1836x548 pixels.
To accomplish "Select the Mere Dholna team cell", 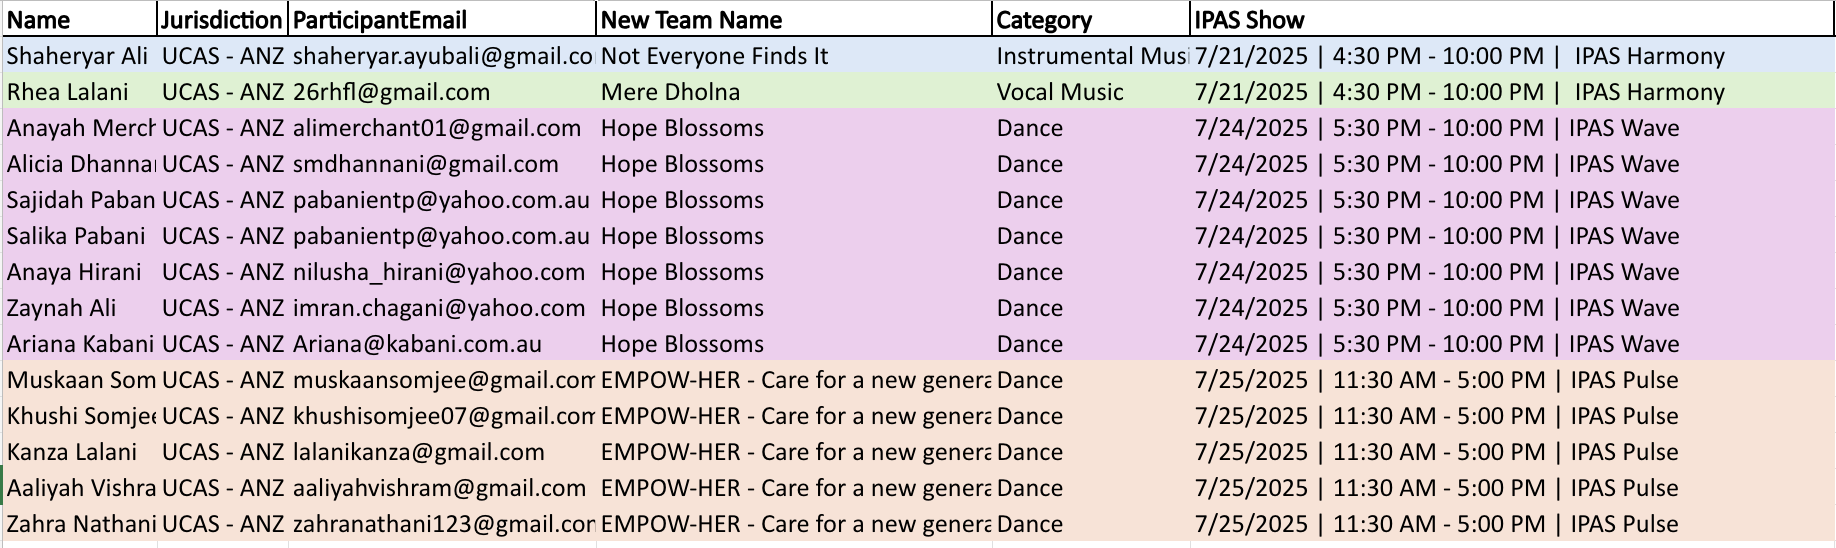I will click(x=670, y=92).
